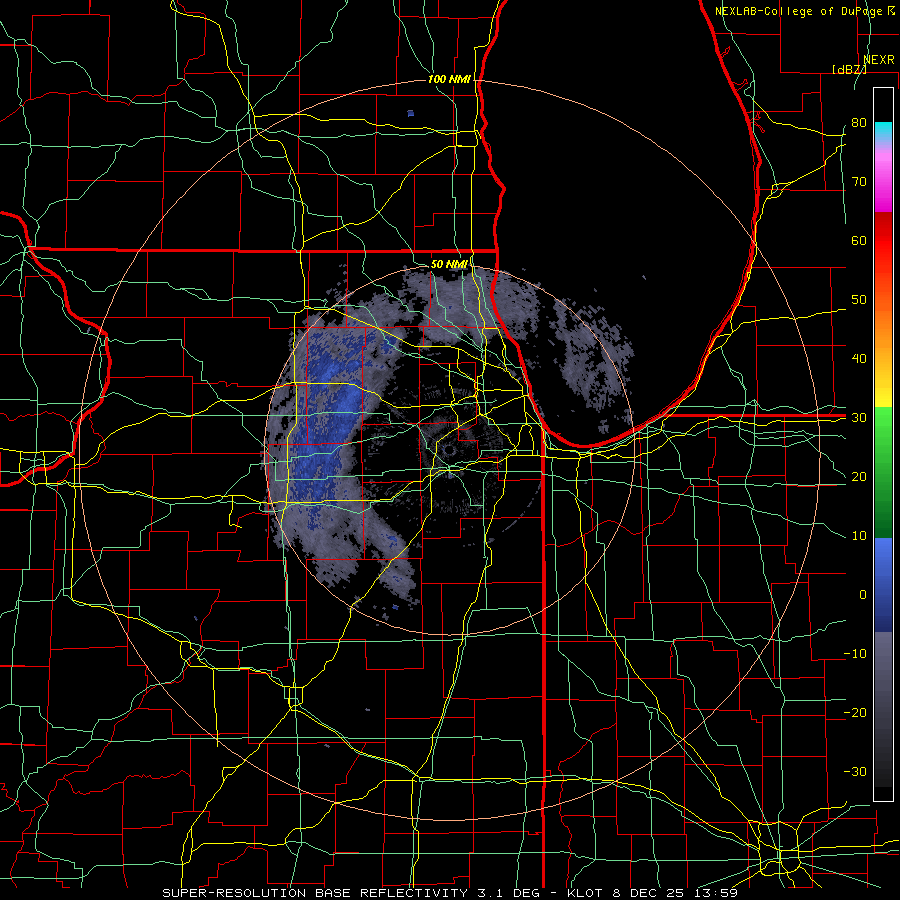This screenshot has width=900, height=900.
Task: Click the 10 value on dBZ scale
Action: click(859, 536)
